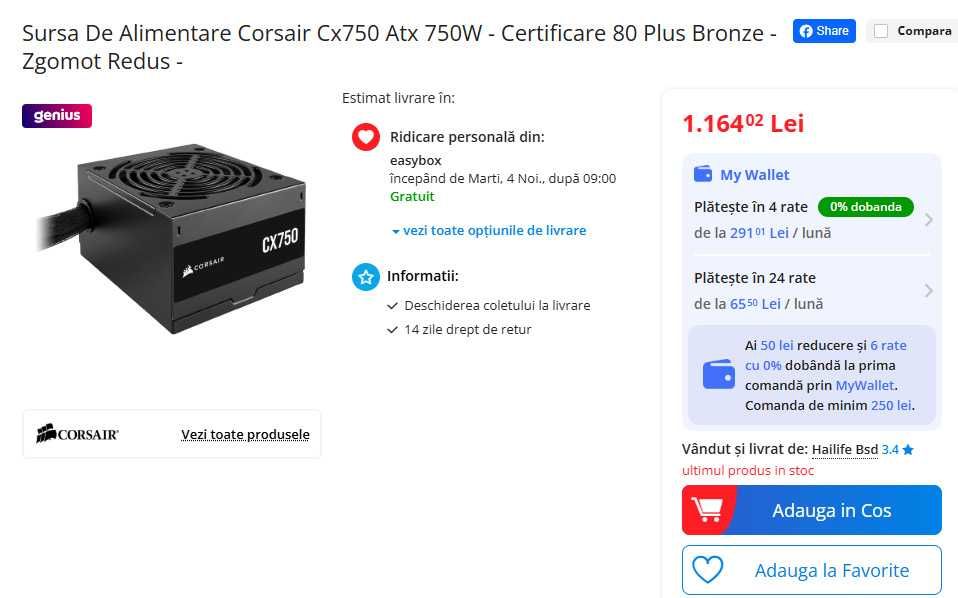This screenshot has height=598, width=958.
Task: Open the 4-installment payment option chevron
Action: coord(928,220)
